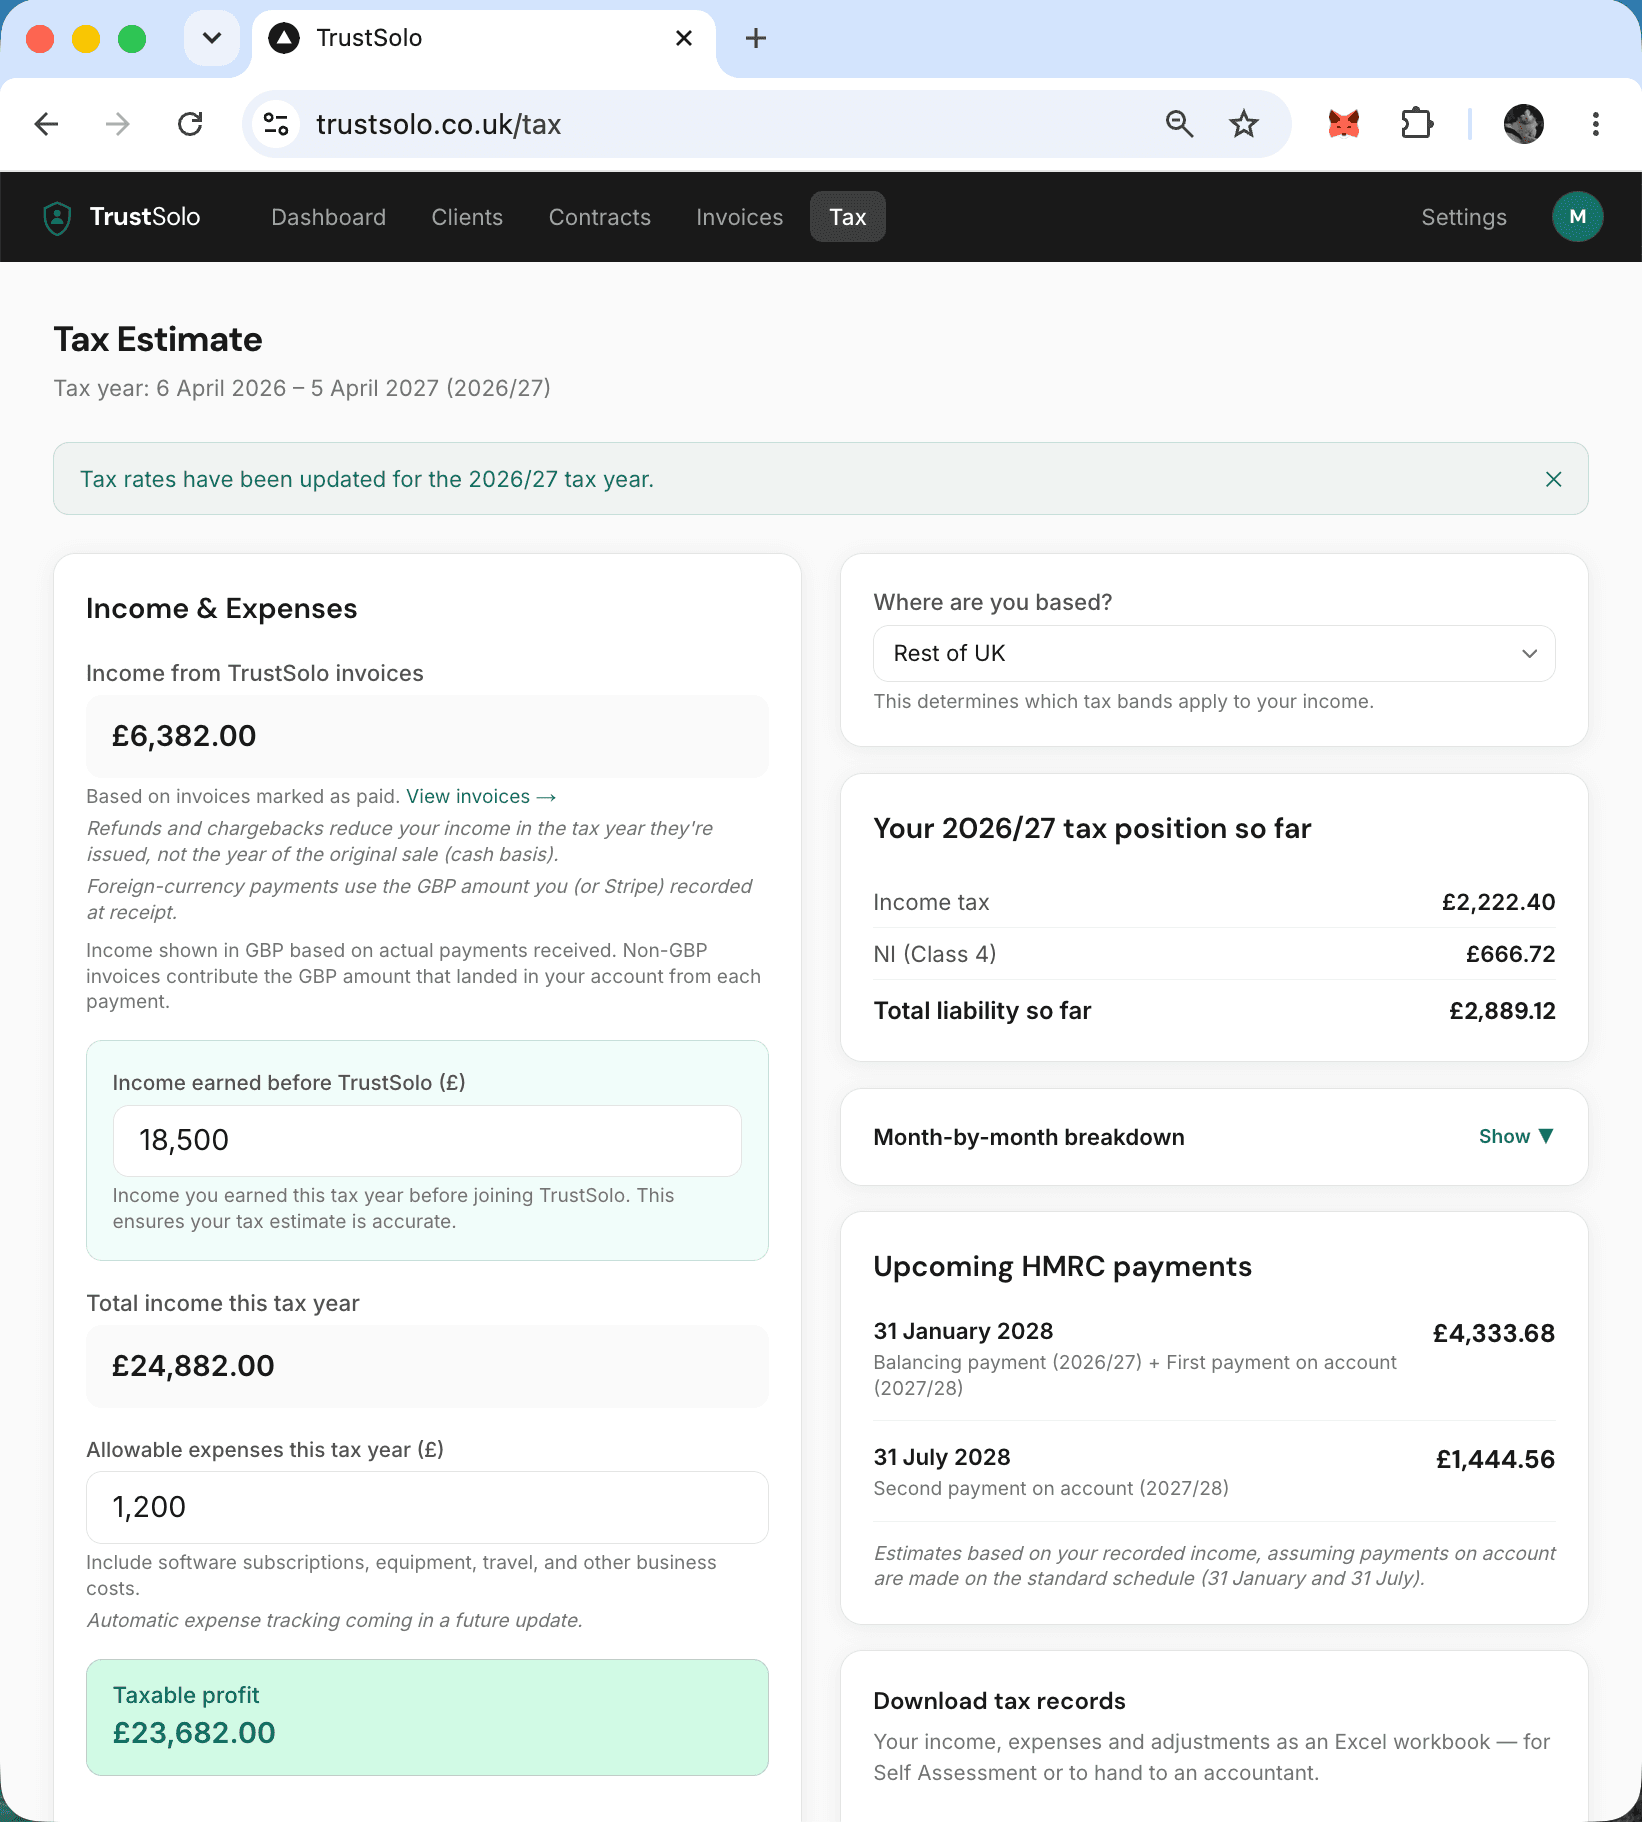Open the tab search dropdown chevron

(212, 38)
